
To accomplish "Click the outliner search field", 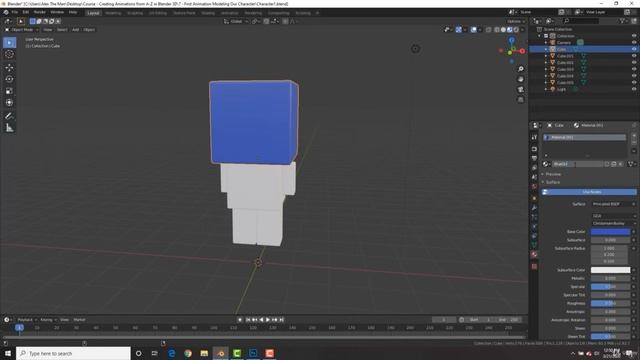I will pyautogui.click(x=581, y=21).
